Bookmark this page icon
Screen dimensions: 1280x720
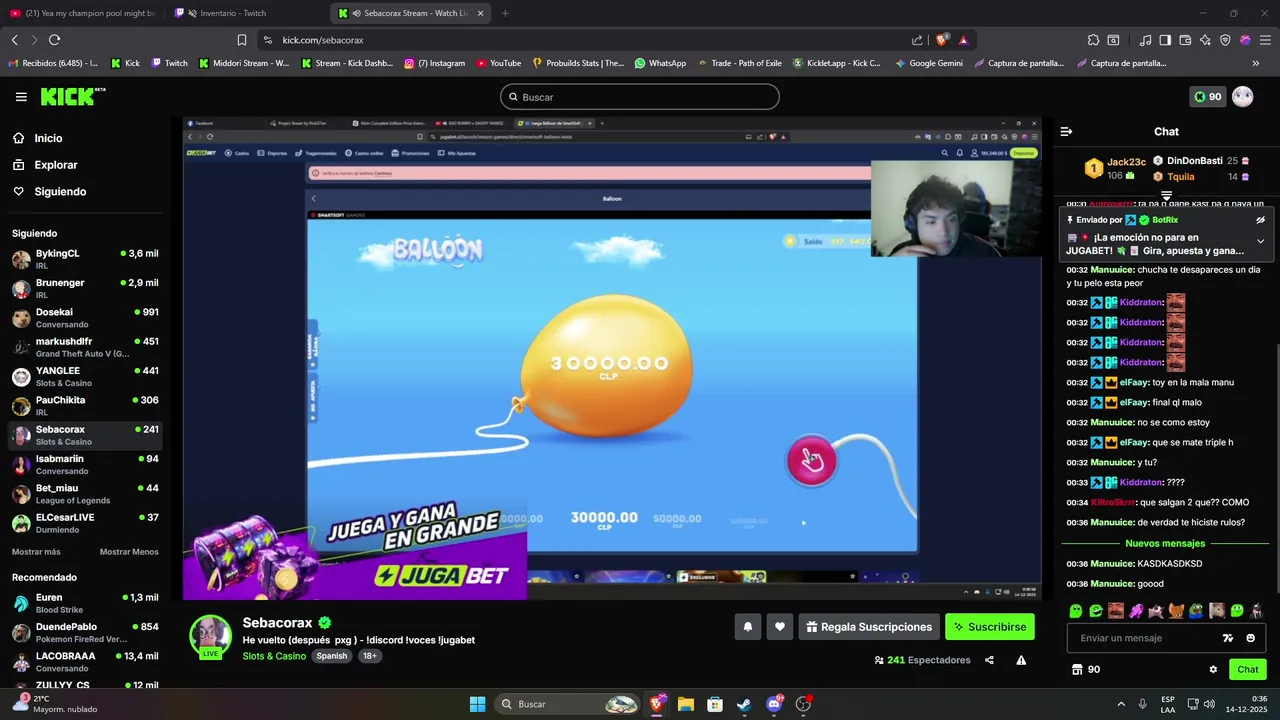[x=242, y=40]
